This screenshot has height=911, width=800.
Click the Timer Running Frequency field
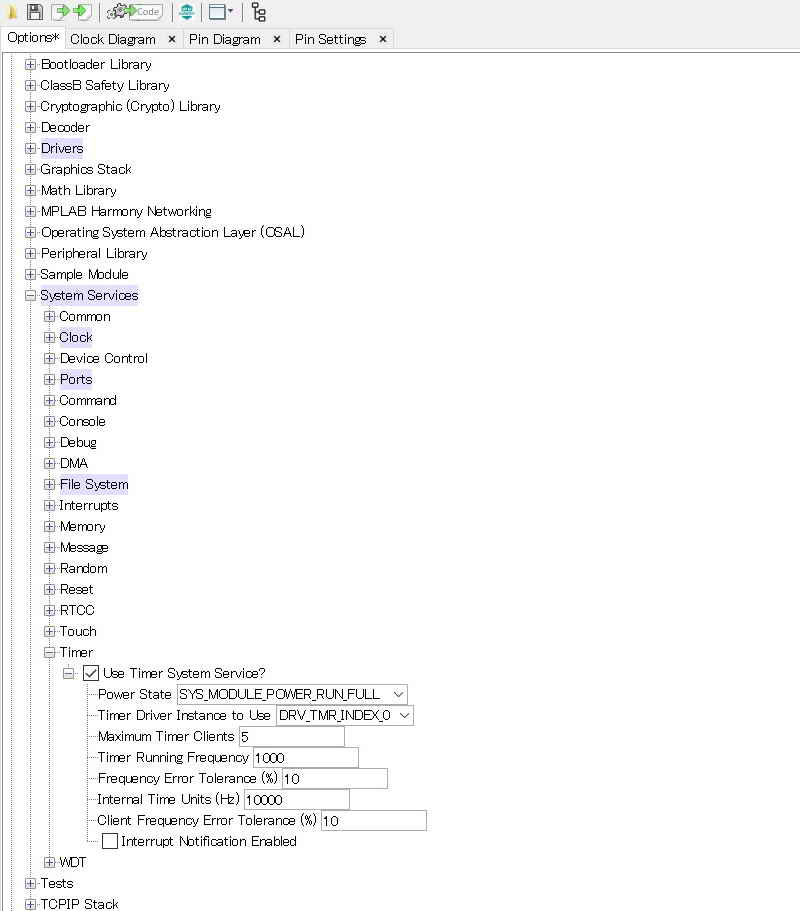pyautogui.click(x=306, y=758)
